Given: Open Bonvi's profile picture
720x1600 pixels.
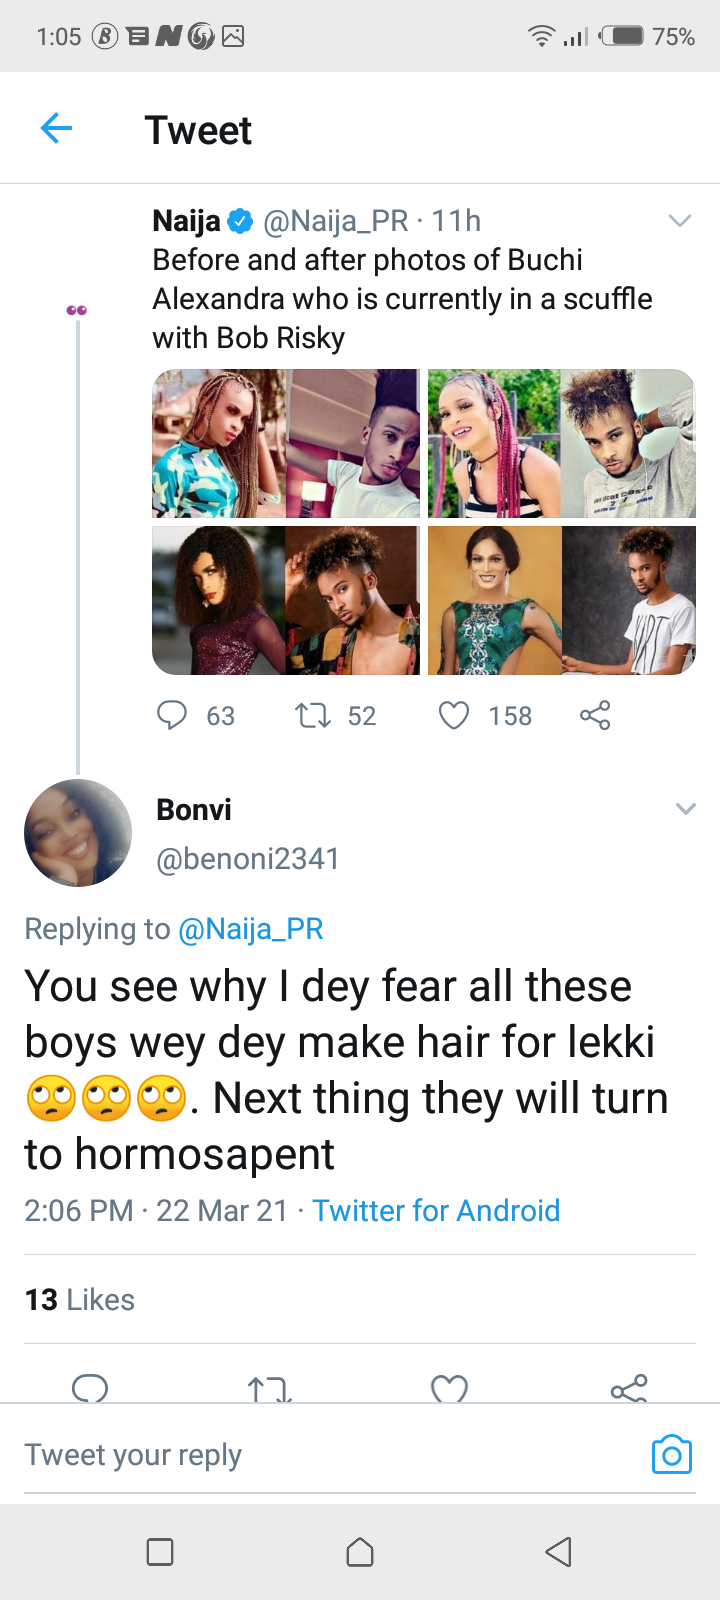Looking at the screenshot, I should pyautogui.click(x=78, y=833).
